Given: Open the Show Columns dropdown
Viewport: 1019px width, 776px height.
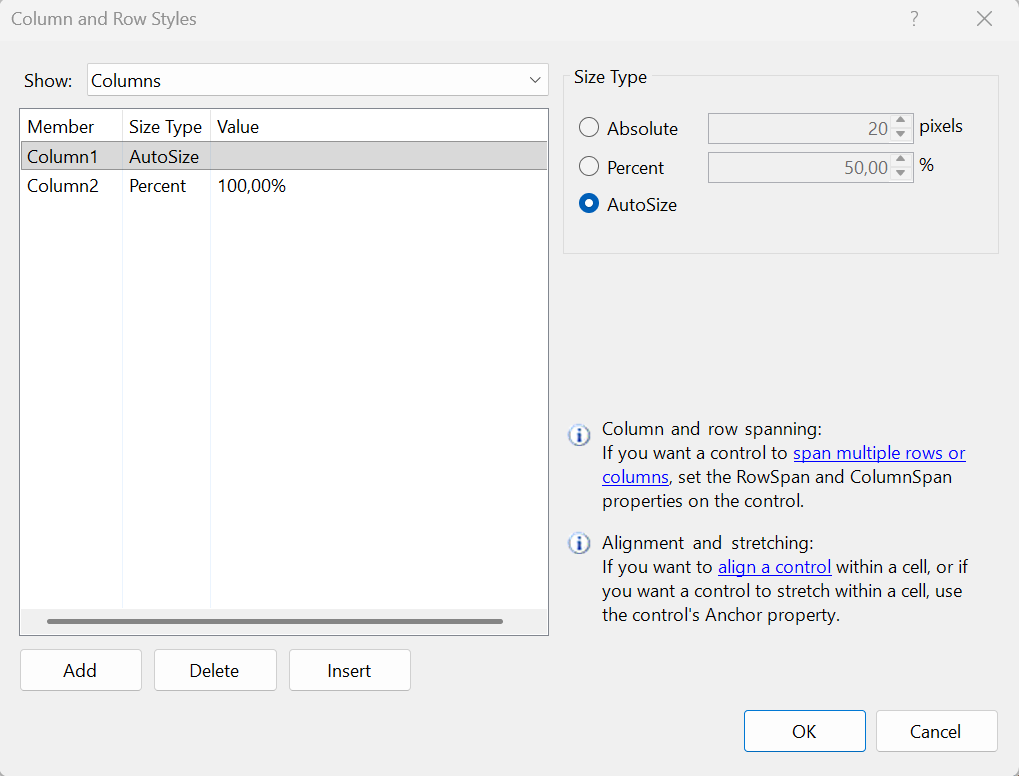Looking at the screenshot, I should 318,80.
